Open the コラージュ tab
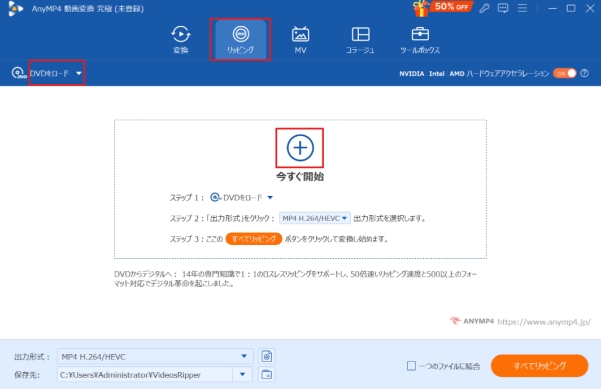601x389 pixels. point(360,39)
